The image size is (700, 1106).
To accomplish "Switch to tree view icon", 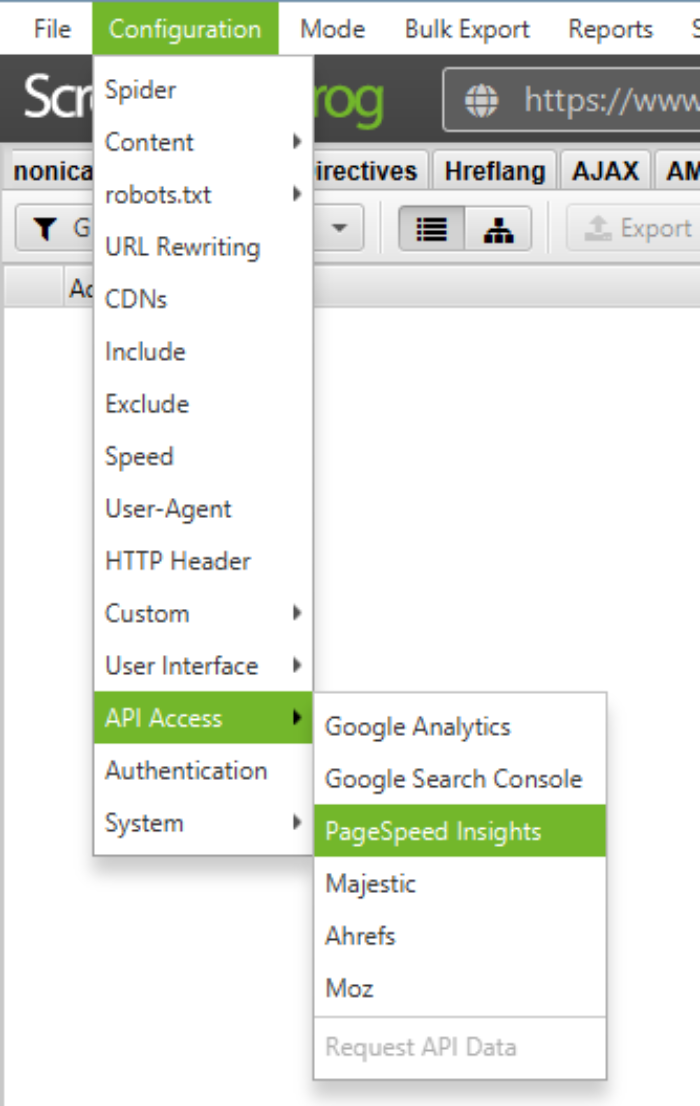I will pos(497,230).
